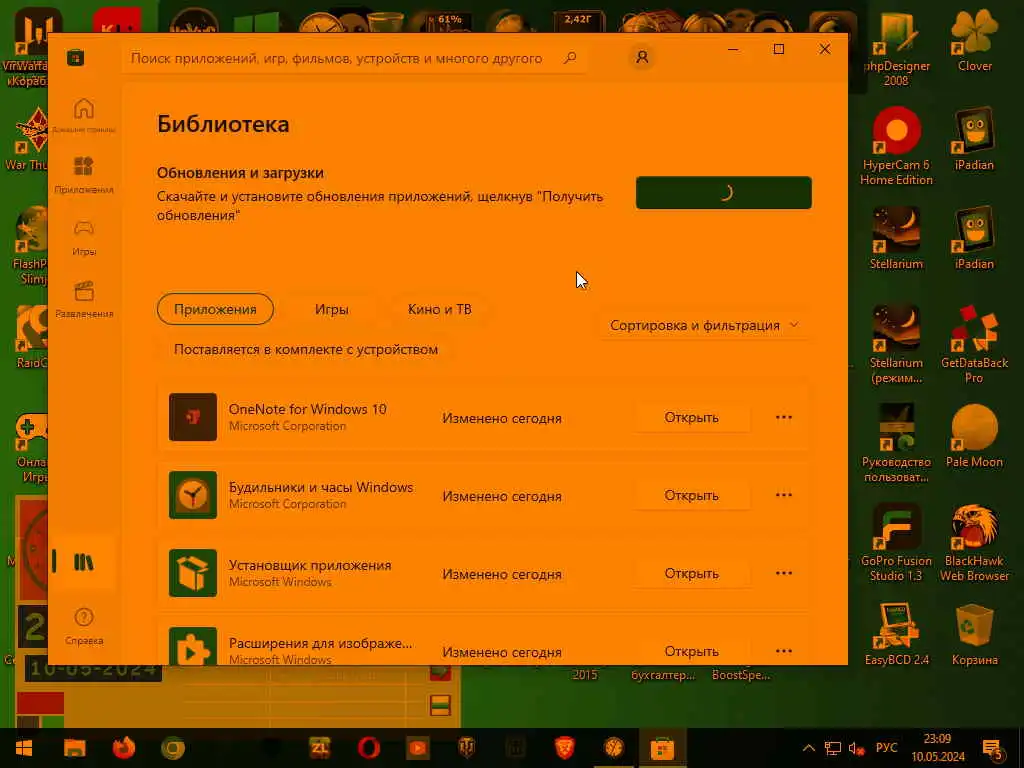Click the Image Extensions (Расширения для изображе...) app icon
The height and width of the screenshot is (768, 1024).
pos(193,647)
